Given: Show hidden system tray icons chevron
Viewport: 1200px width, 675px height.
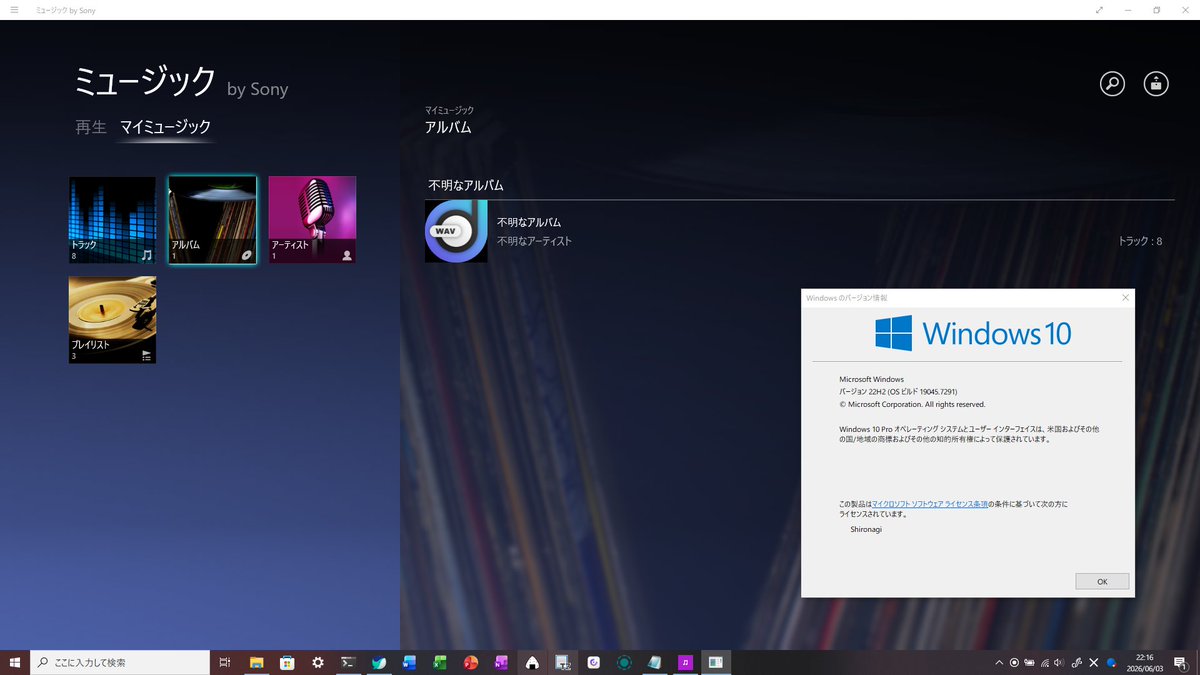Looking at the screenshot, I should point(999,662).
